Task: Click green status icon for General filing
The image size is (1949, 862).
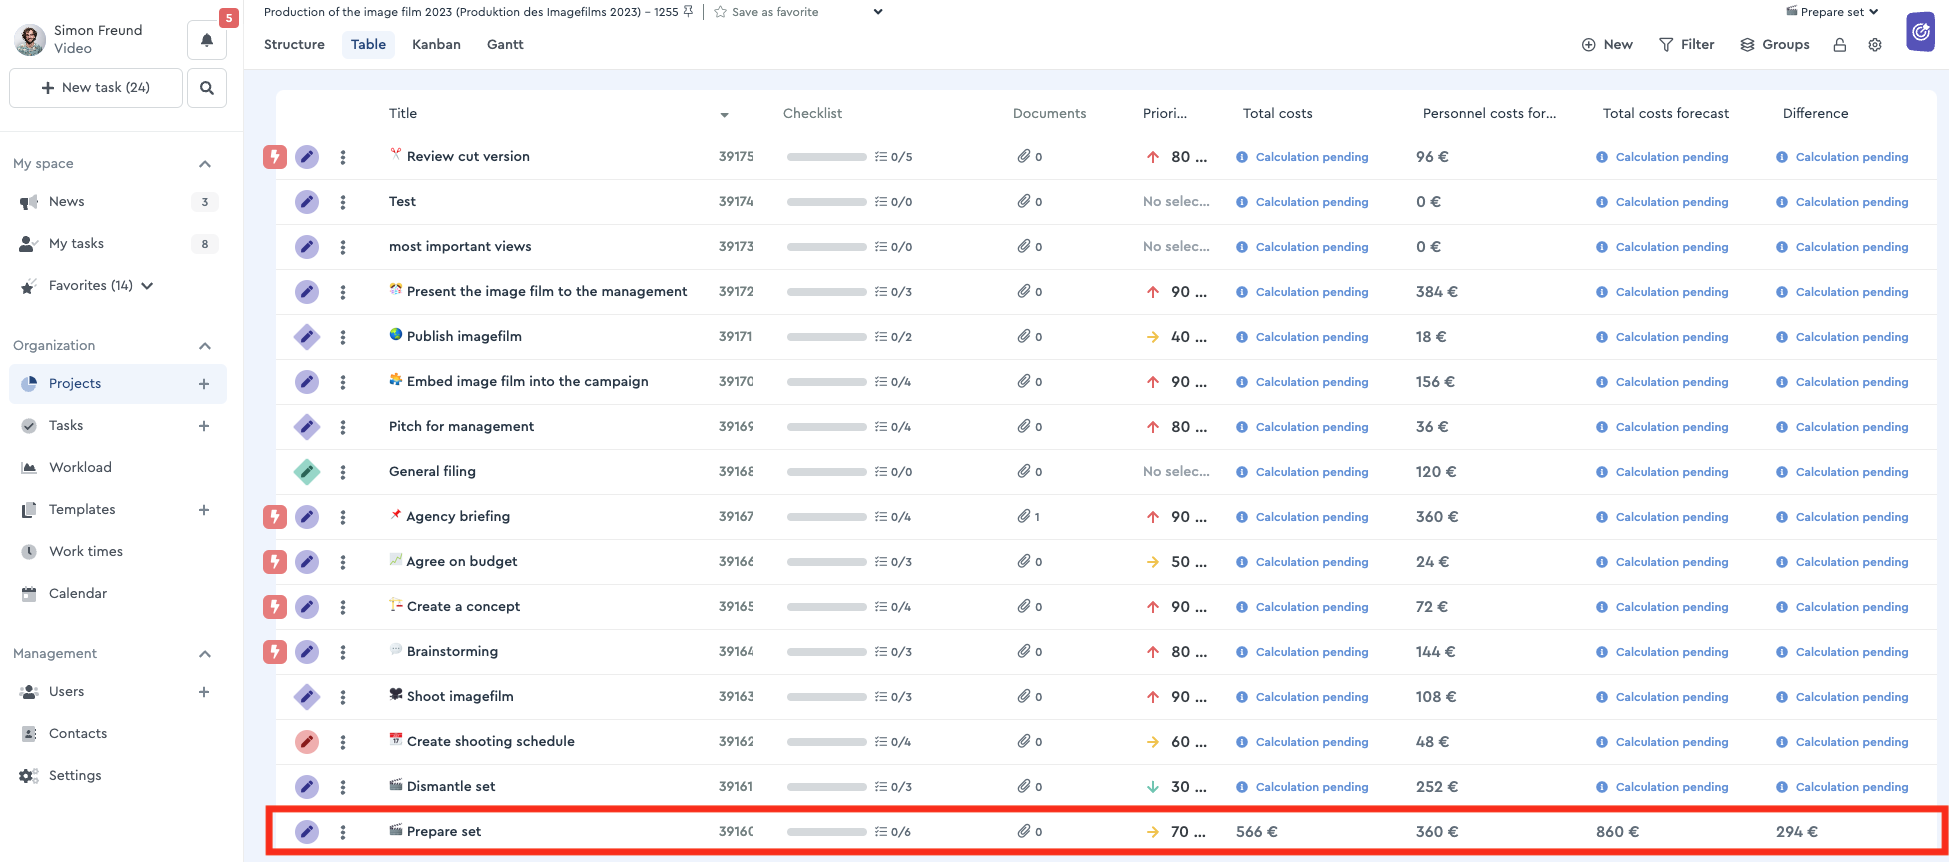Action: (307, 472)
